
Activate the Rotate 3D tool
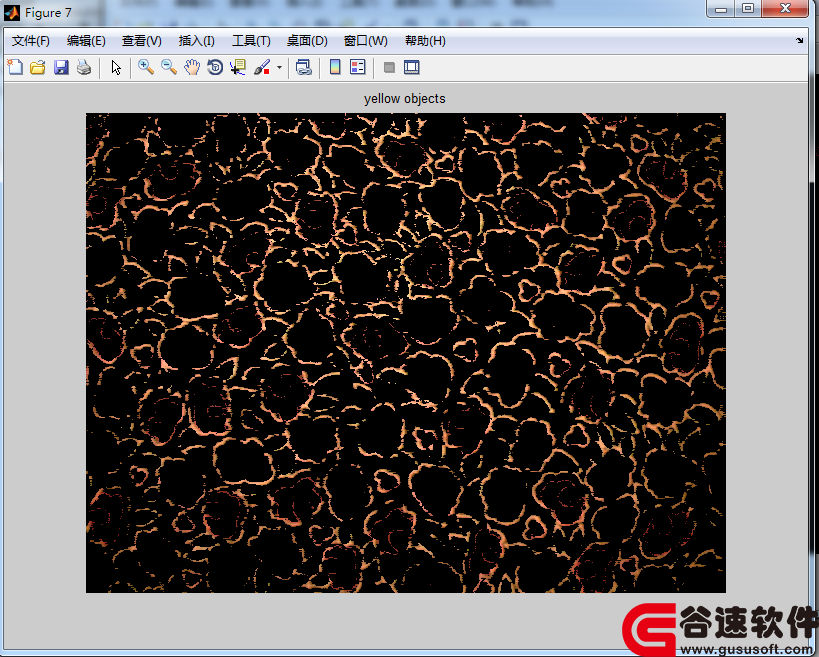pos(215,67)
